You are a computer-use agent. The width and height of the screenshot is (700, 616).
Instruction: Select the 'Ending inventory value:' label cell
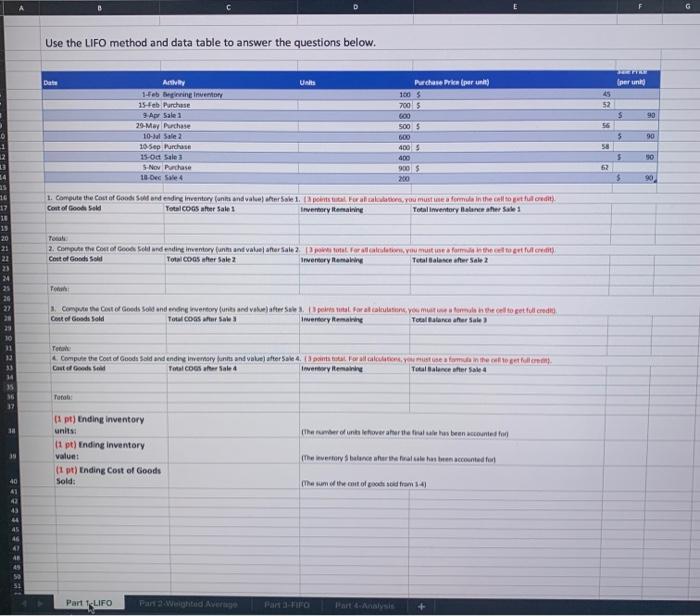click(110, 450)
